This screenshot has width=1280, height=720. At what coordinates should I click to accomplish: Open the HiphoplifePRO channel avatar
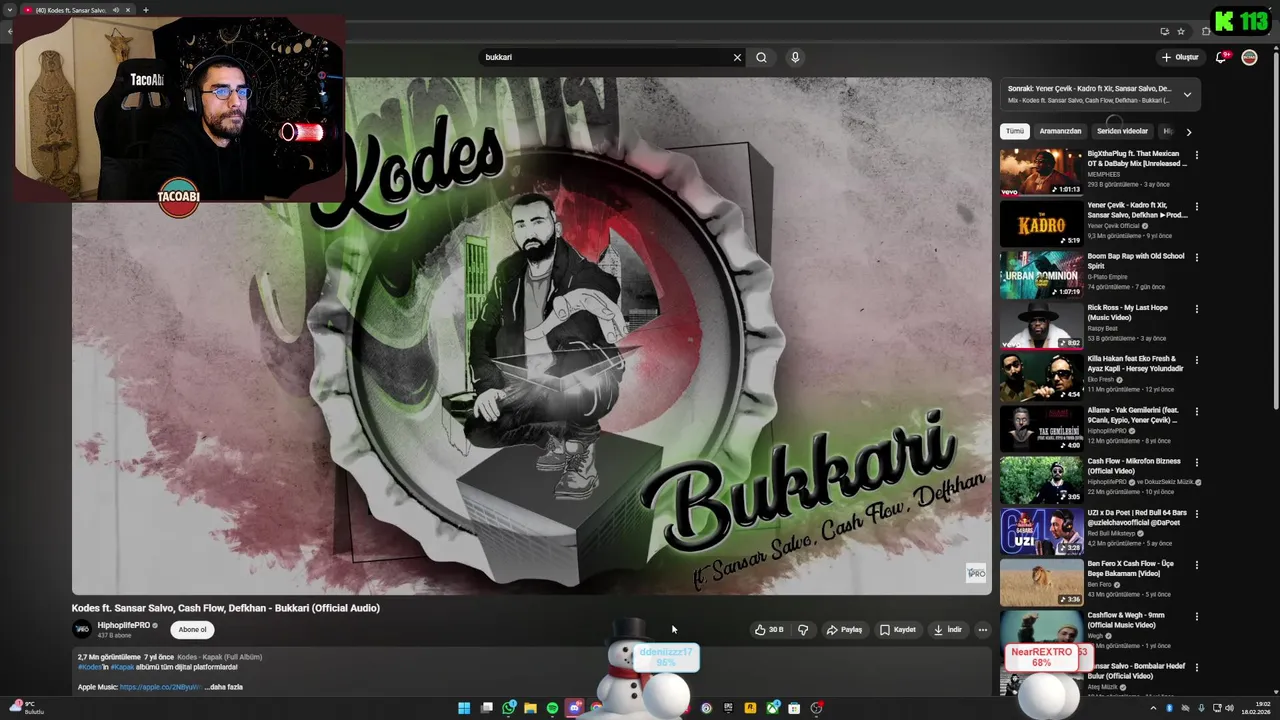point(82,629)
